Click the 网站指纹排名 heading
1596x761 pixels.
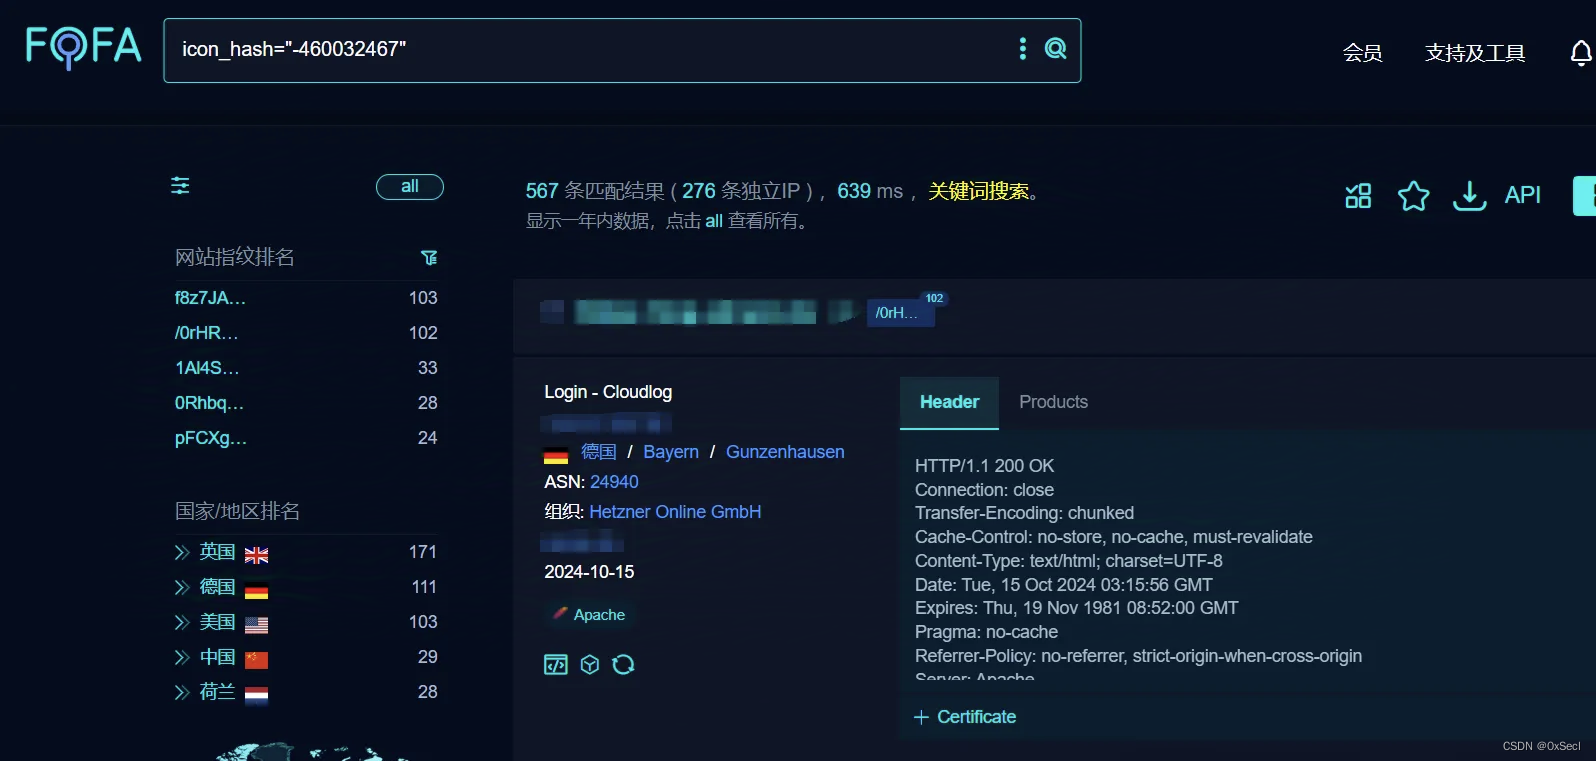pyautogui.click(x=235, y=257)
